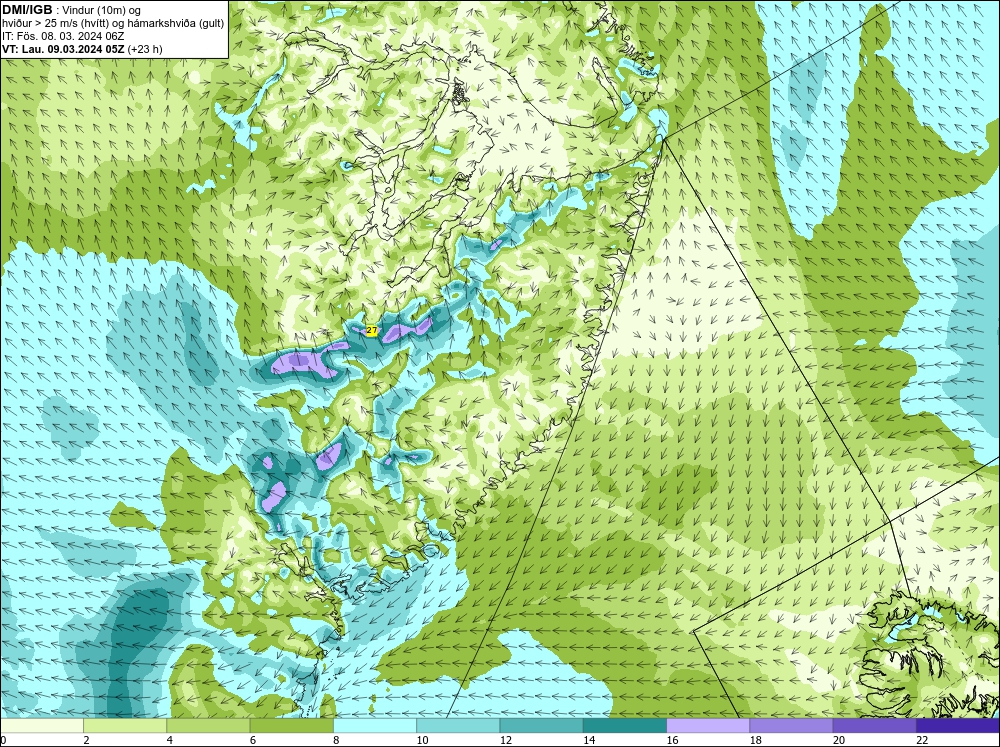
Task: Click the "Vindur (10m) og" header text
Action: [x=103, y=10]
